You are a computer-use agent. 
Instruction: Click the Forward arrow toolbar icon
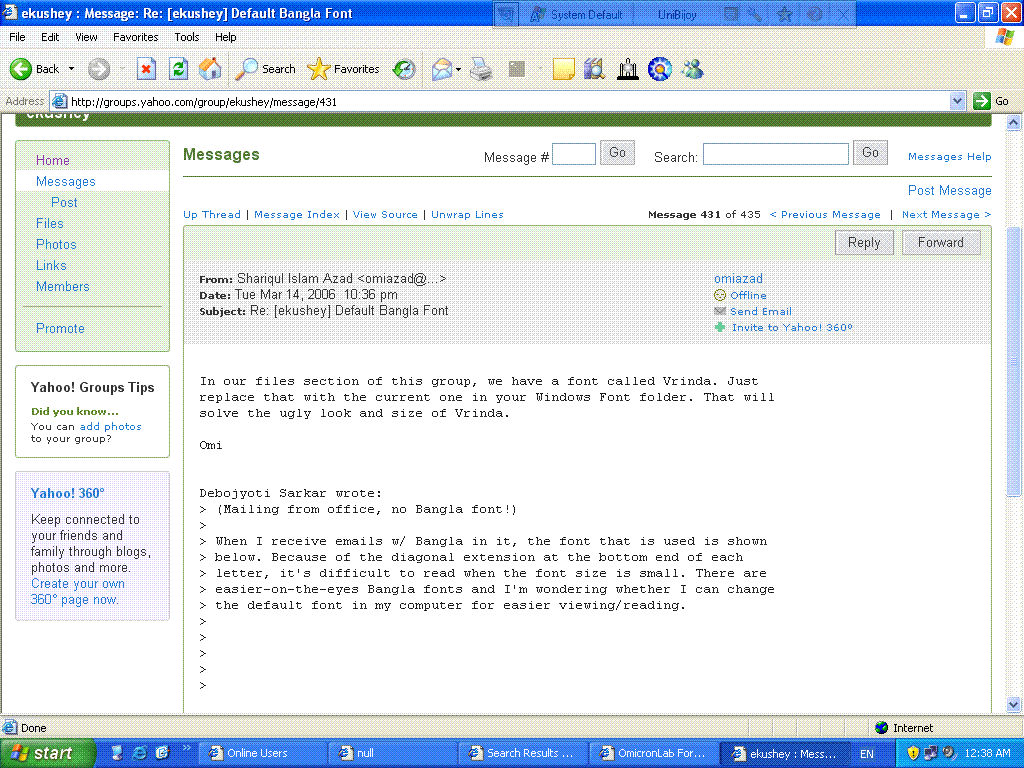(99, 69)
